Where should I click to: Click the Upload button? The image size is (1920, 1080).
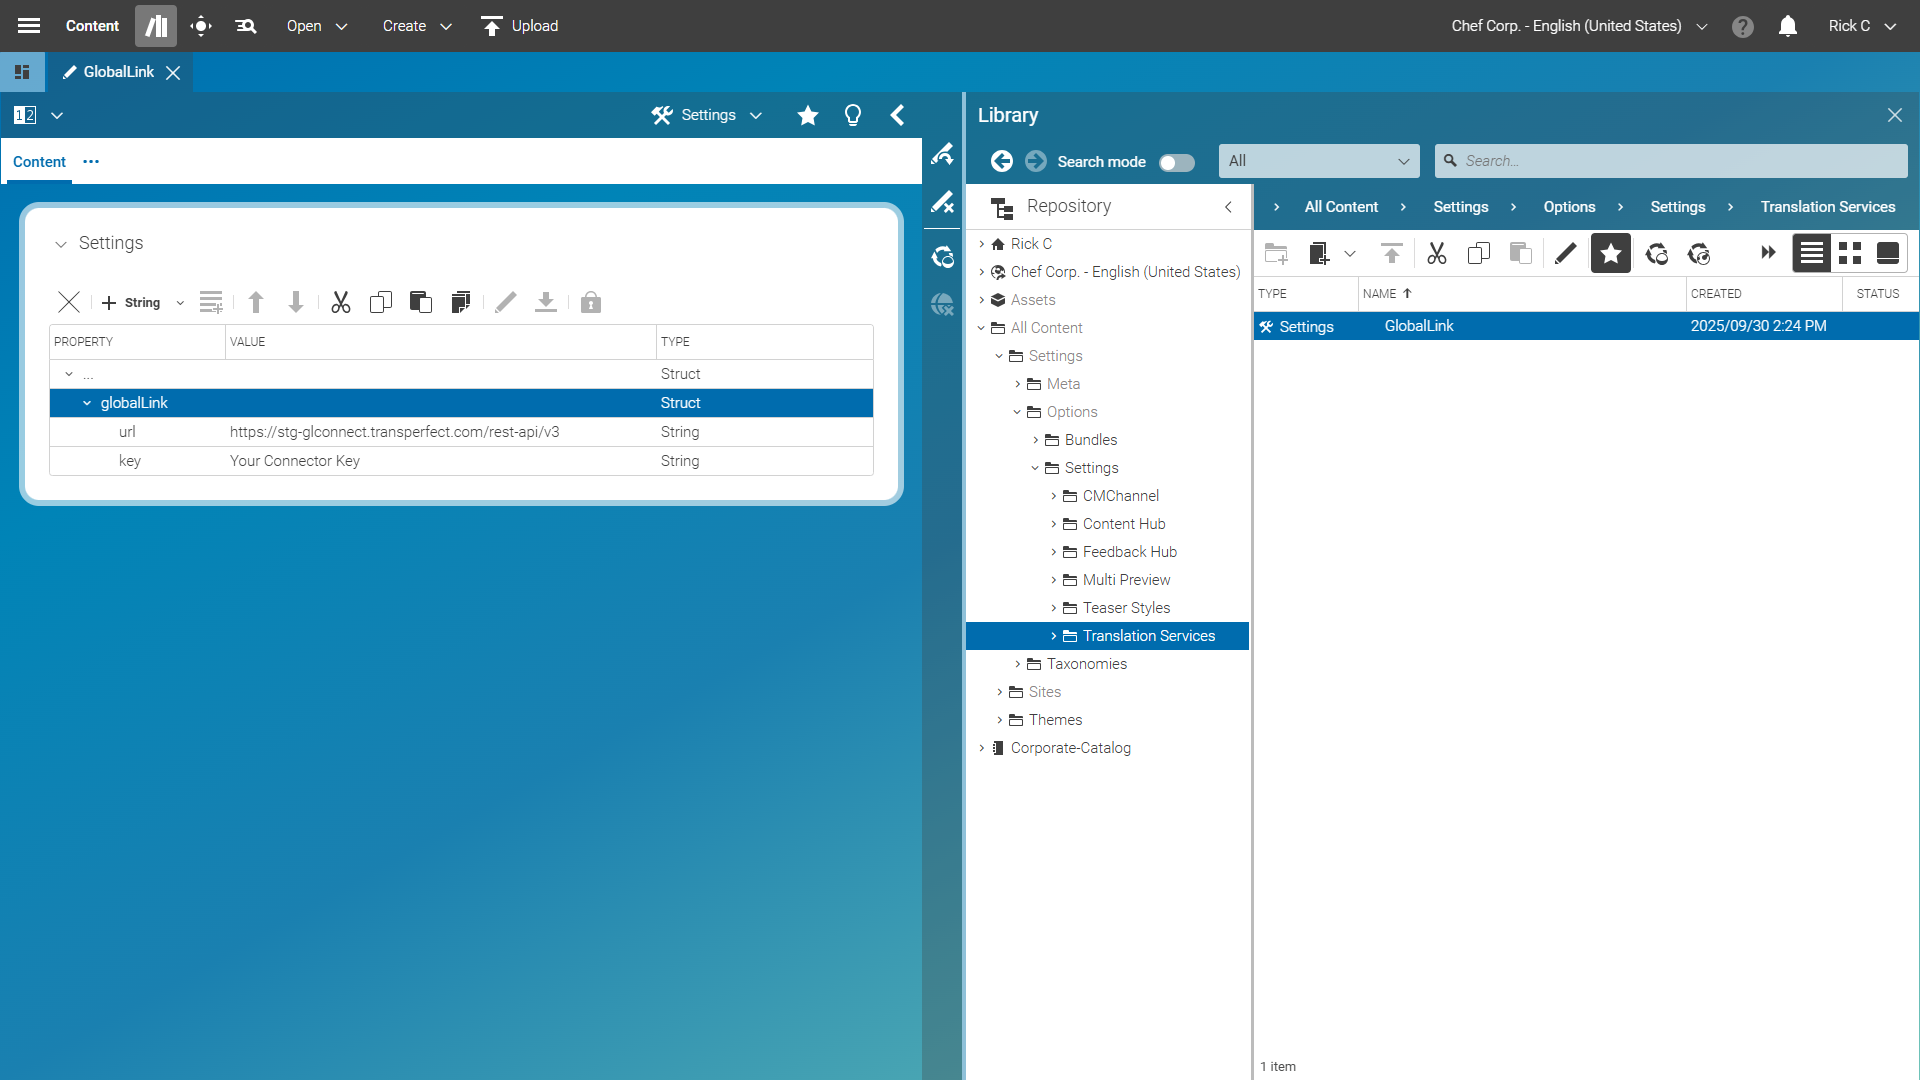(519, 26)
